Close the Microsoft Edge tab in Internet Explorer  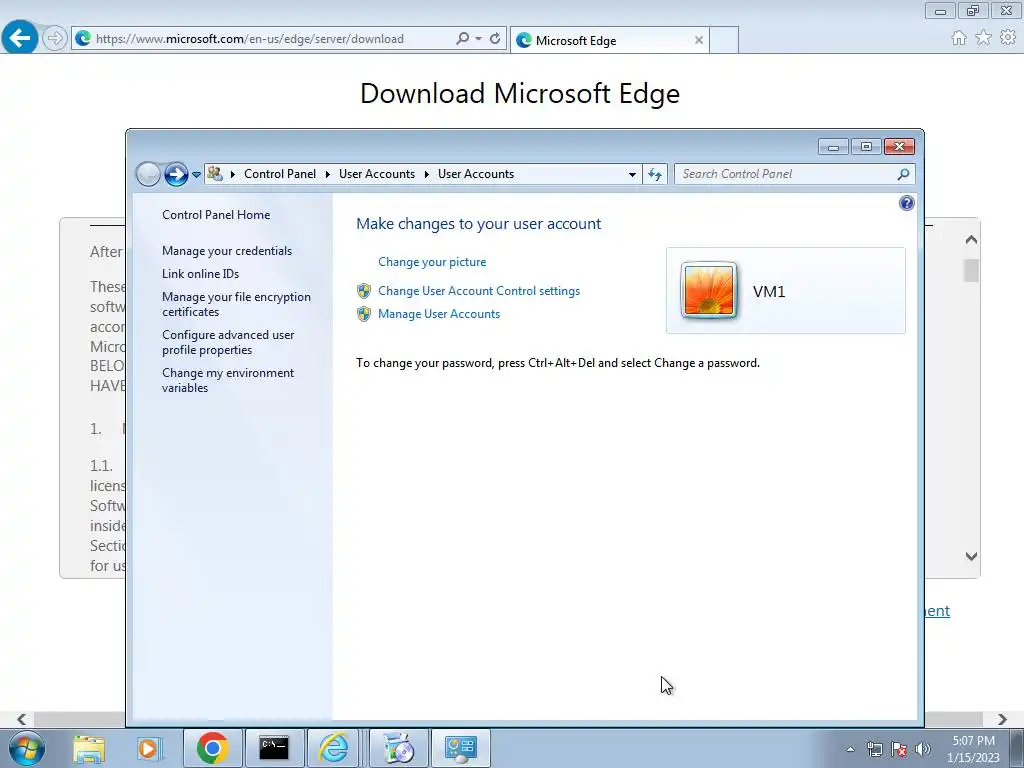[698, 40]
